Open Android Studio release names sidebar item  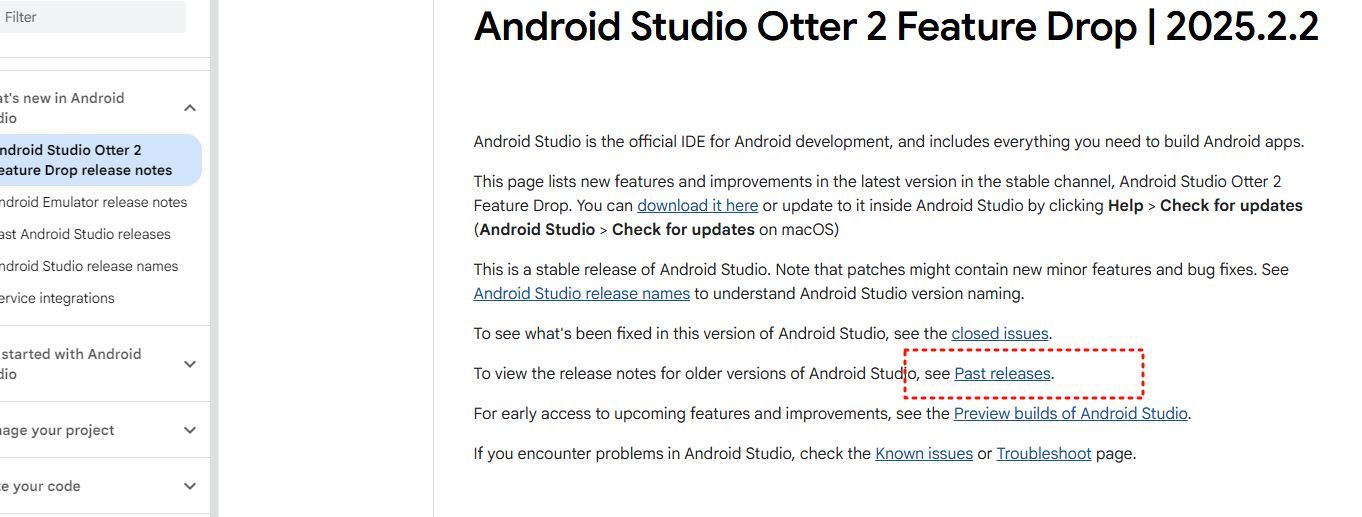pyautogui.click(x=89, y=266)
